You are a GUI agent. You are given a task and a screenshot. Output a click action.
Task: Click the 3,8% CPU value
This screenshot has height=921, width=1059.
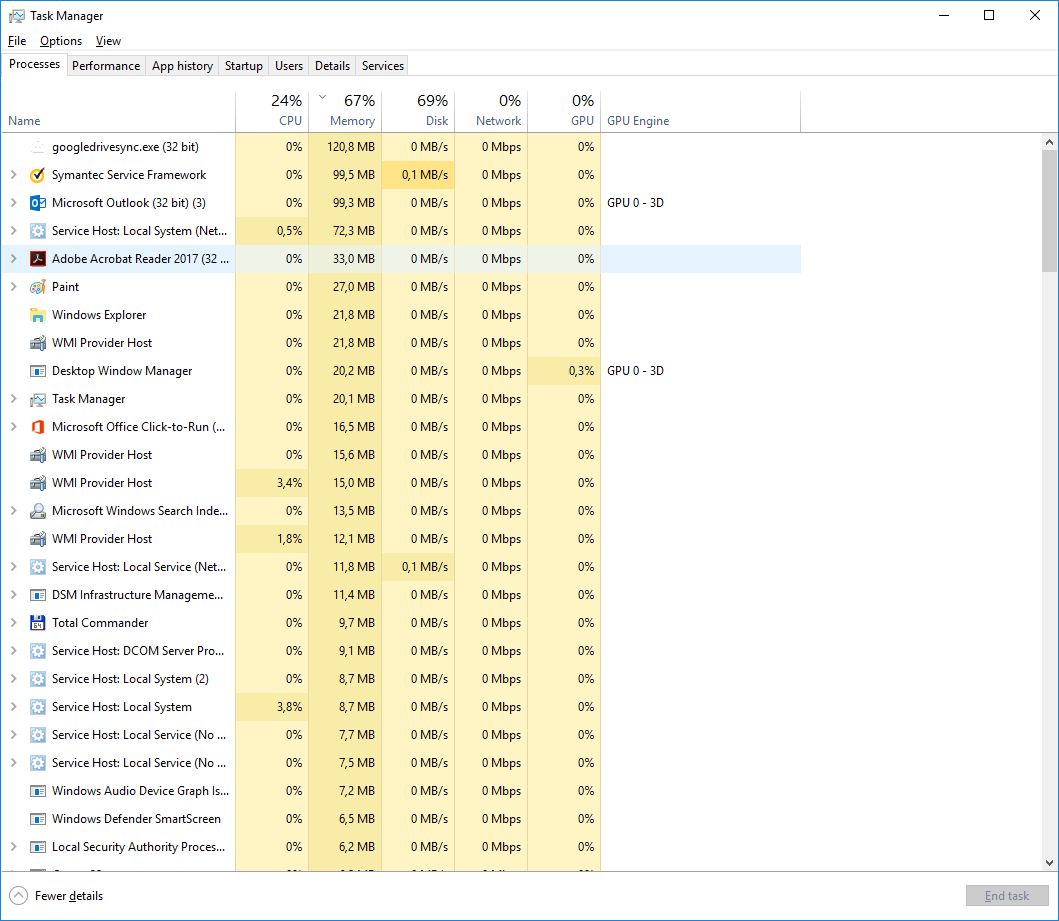click(289, 707)
